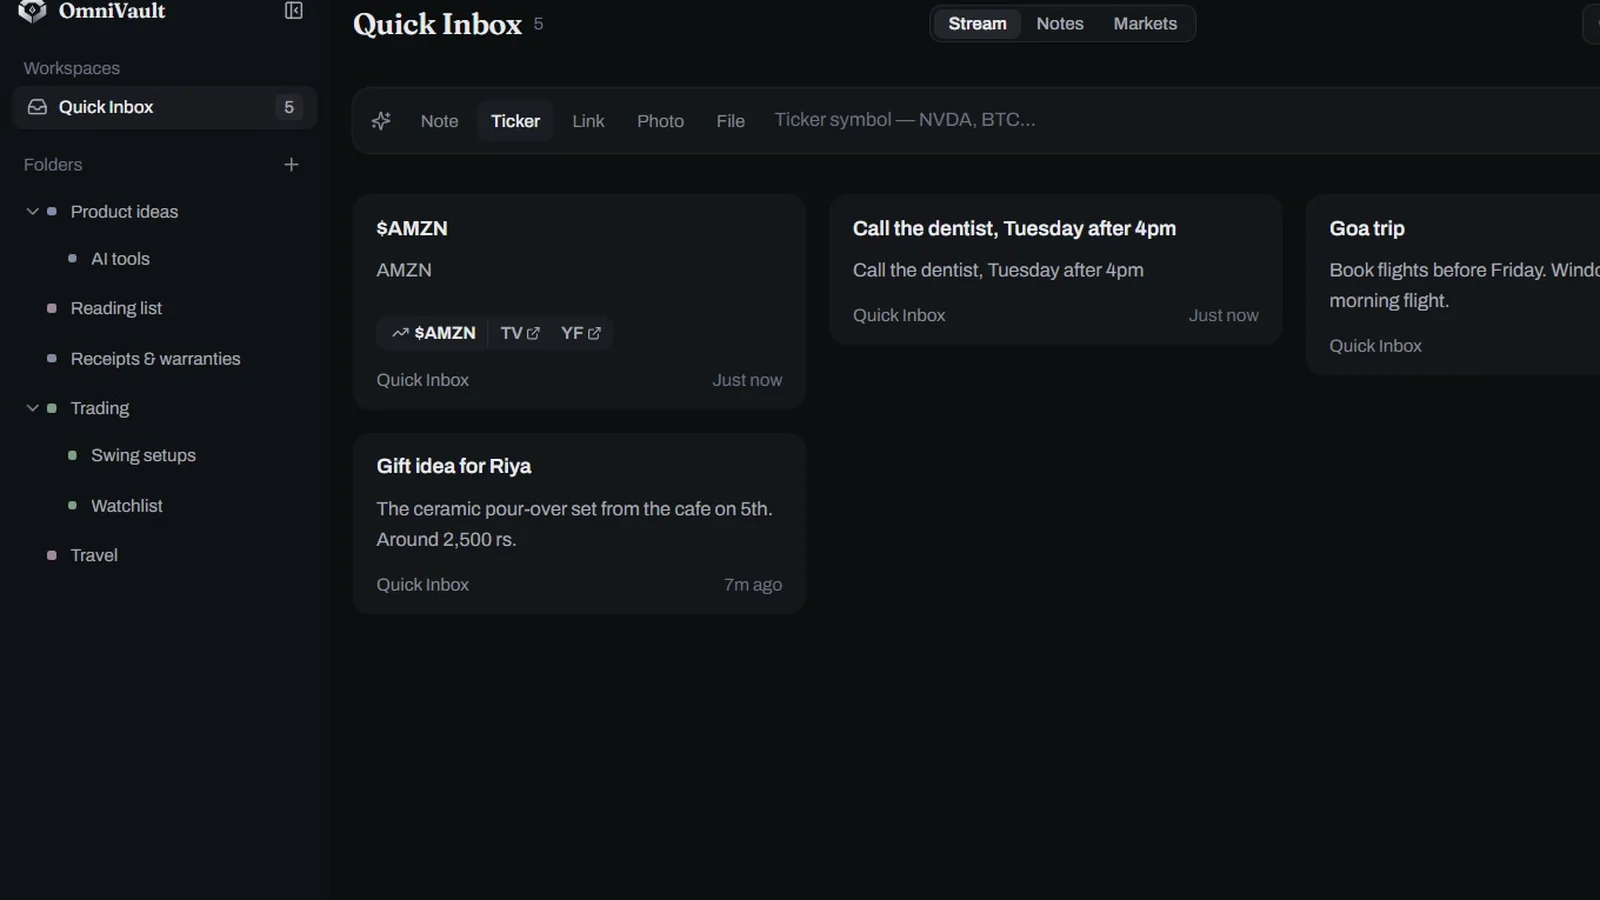The width and height of the screenshot is (1600, 900).
Task: Click the Folders section header
Action: tap(53, 164)
